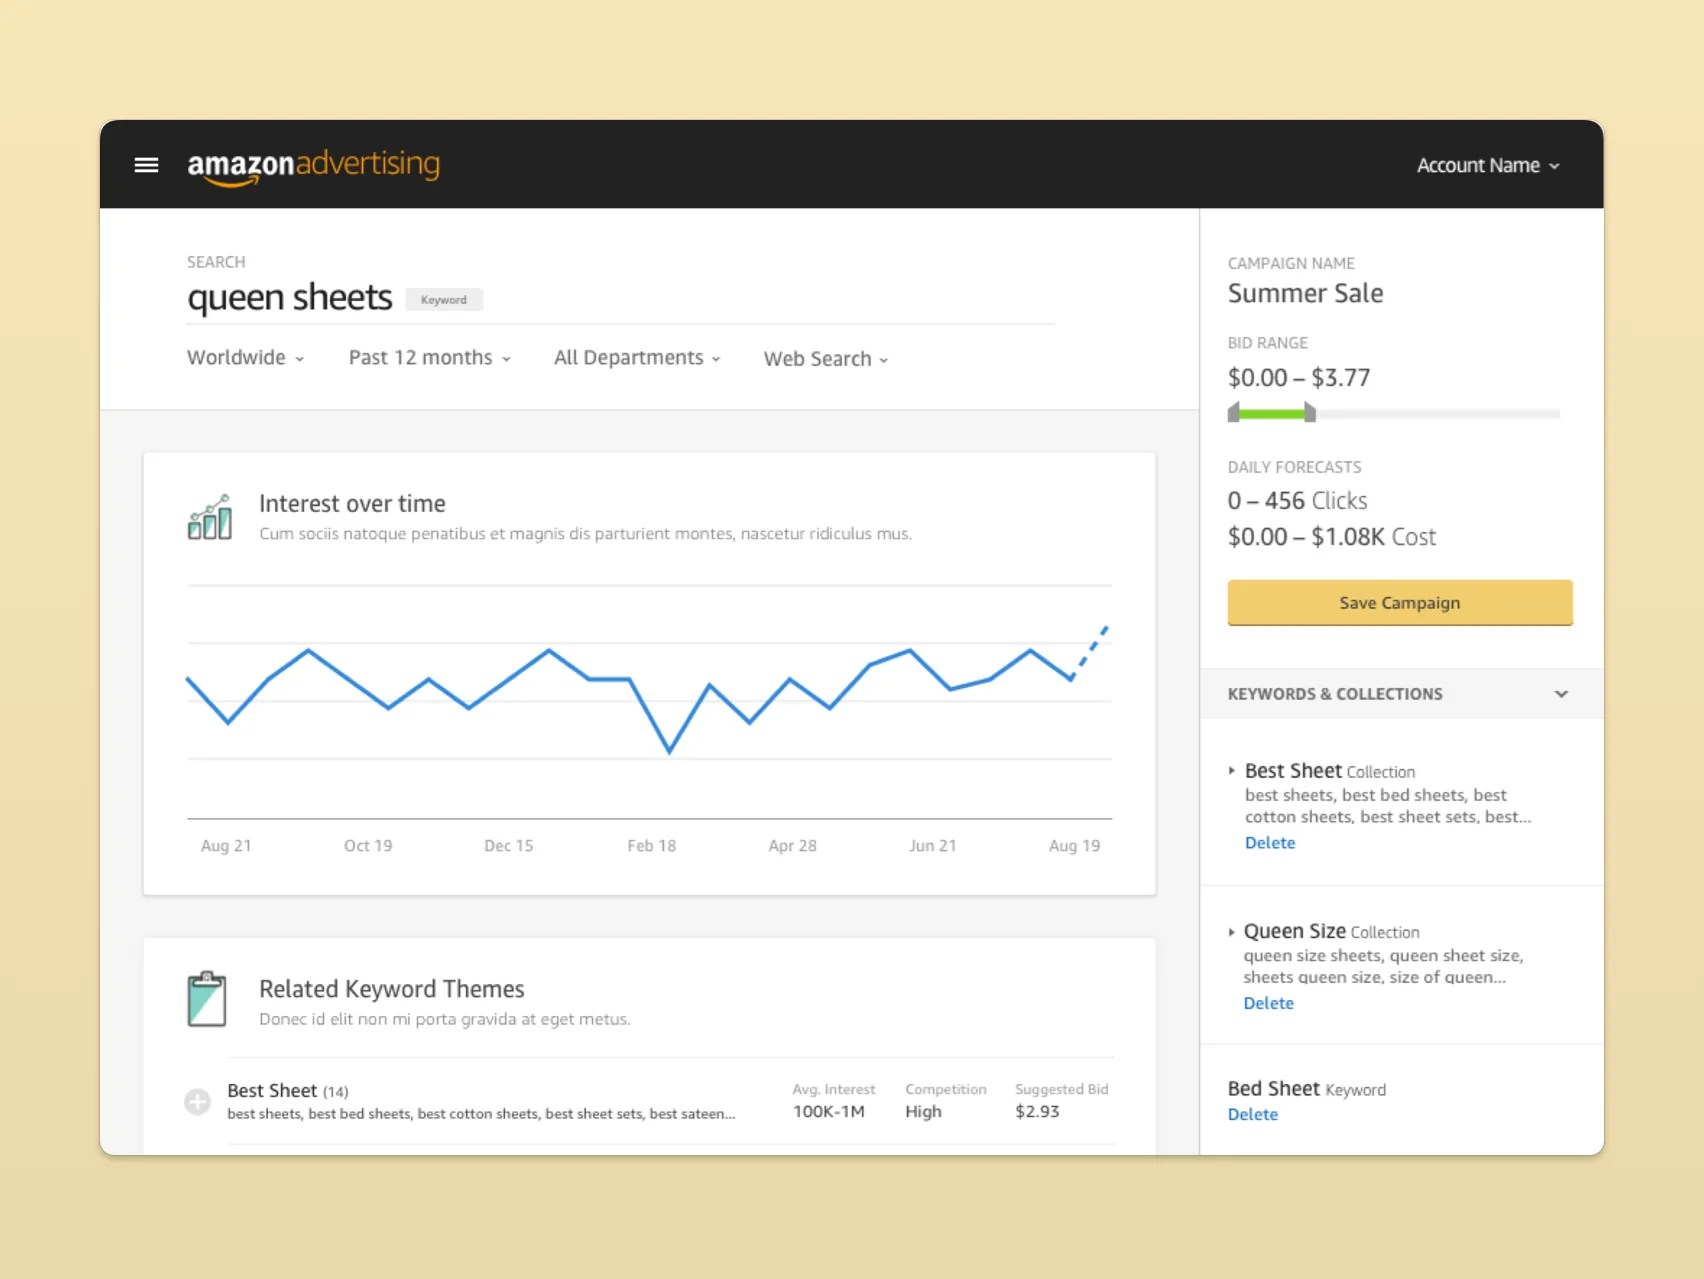Delete the Queen Size collection

click(1269, 1003)
